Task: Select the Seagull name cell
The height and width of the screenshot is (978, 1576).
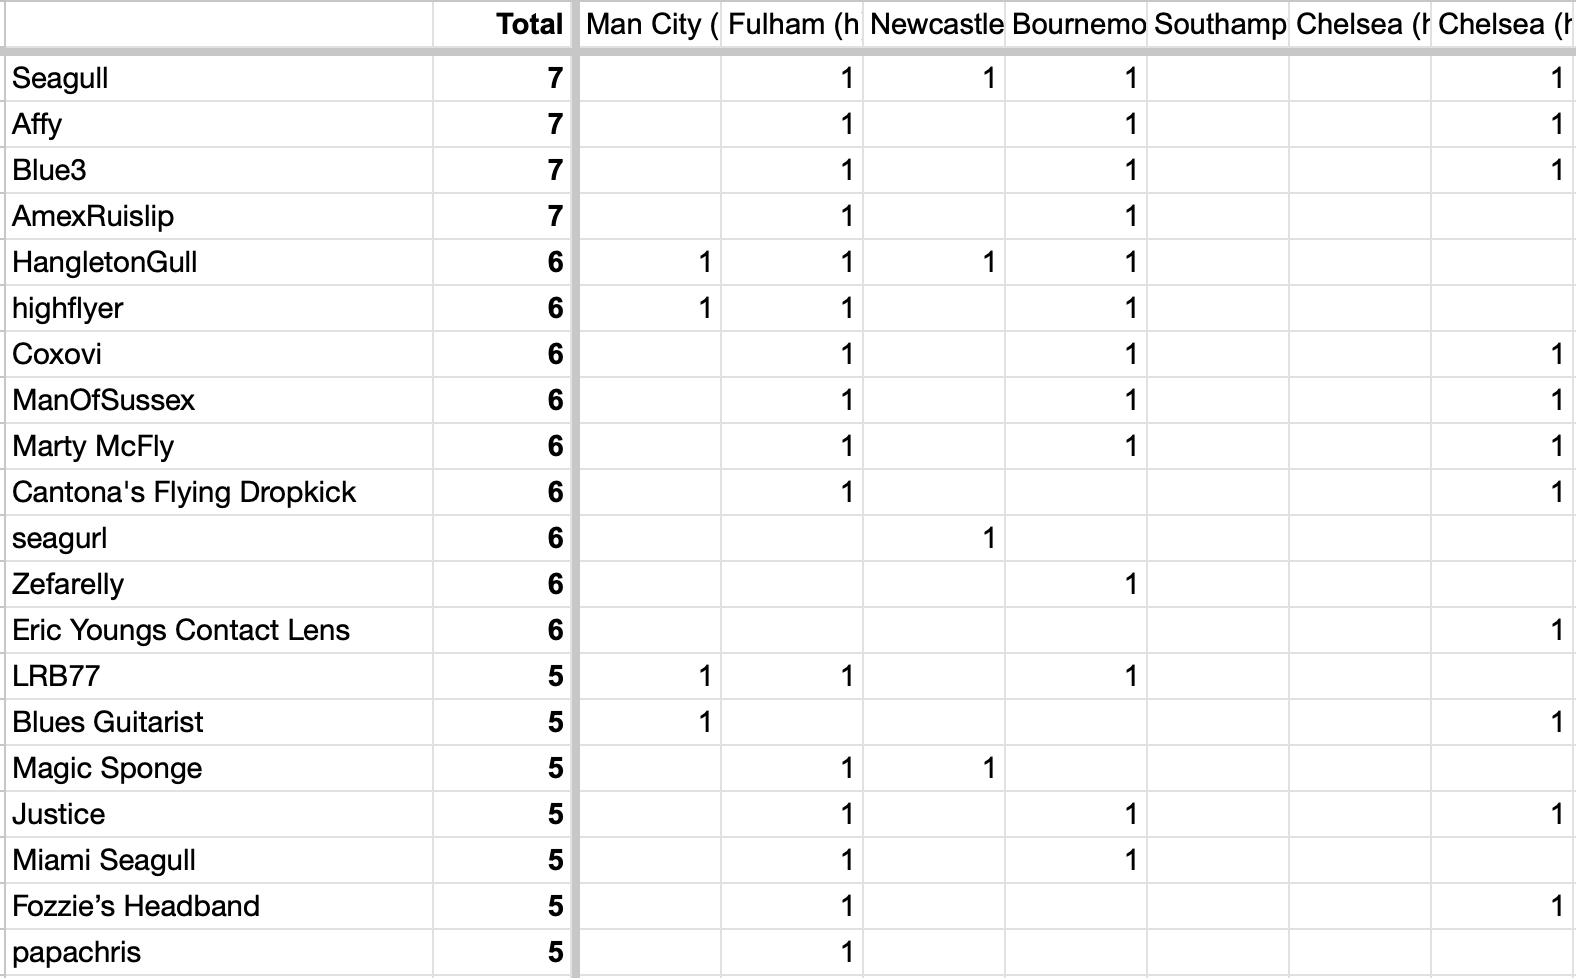Action: pyautogui.click(x=219, y=78)
